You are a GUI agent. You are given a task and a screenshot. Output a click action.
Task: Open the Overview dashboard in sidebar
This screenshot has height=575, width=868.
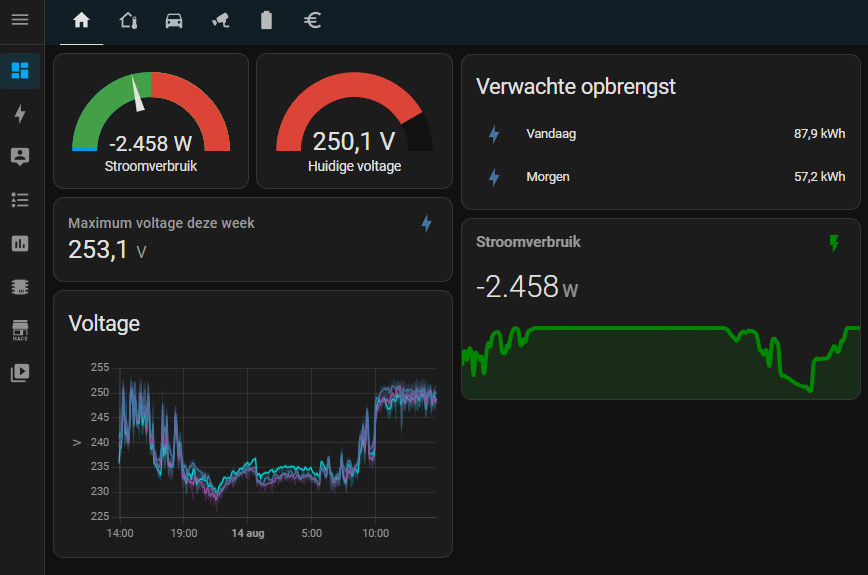tap(20, 71)
